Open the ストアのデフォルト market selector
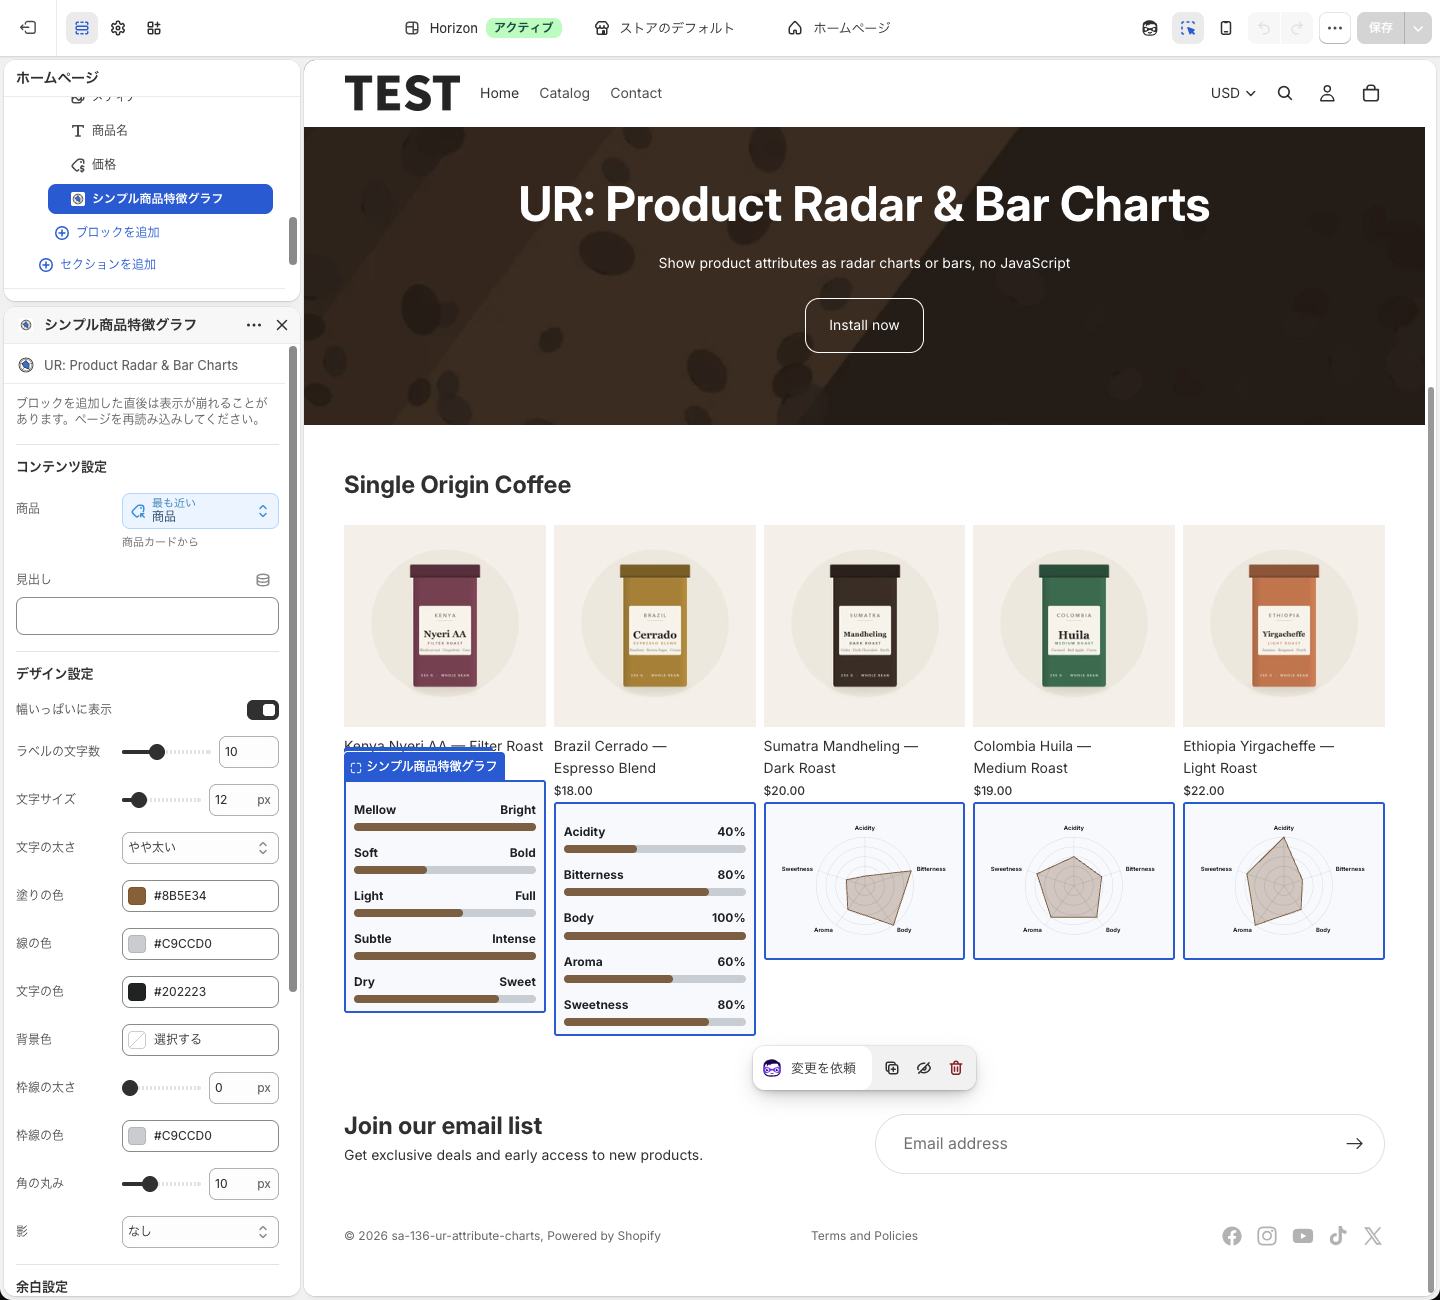This screenshot has height=1300, width=1440. pyautogui.click(x=664, y=28)
